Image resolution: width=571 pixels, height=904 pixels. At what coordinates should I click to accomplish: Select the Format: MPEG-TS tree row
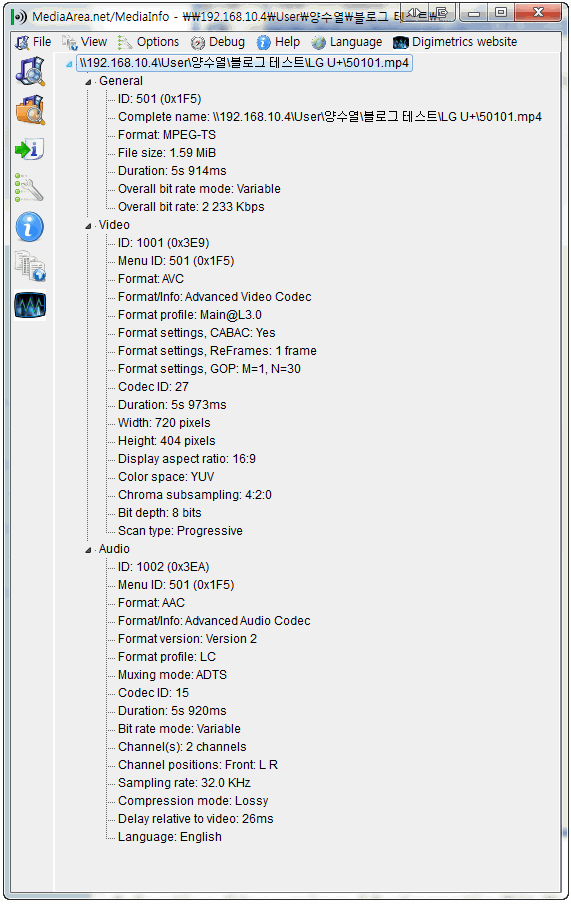[x=167, y=135]
